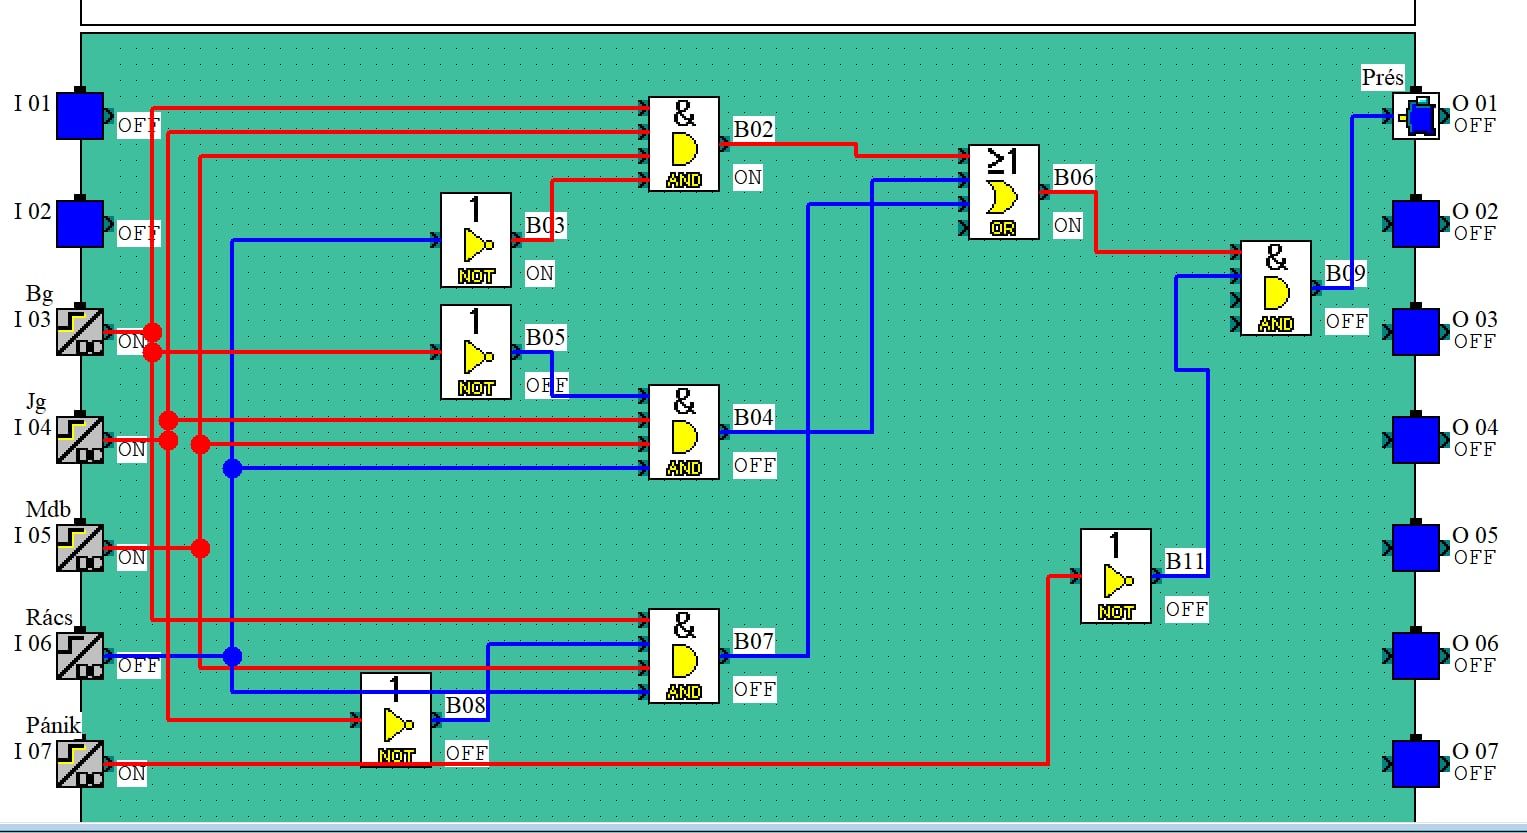Click the OFF status of output O 07
1527x833 pixels.
coord(1475,773)
